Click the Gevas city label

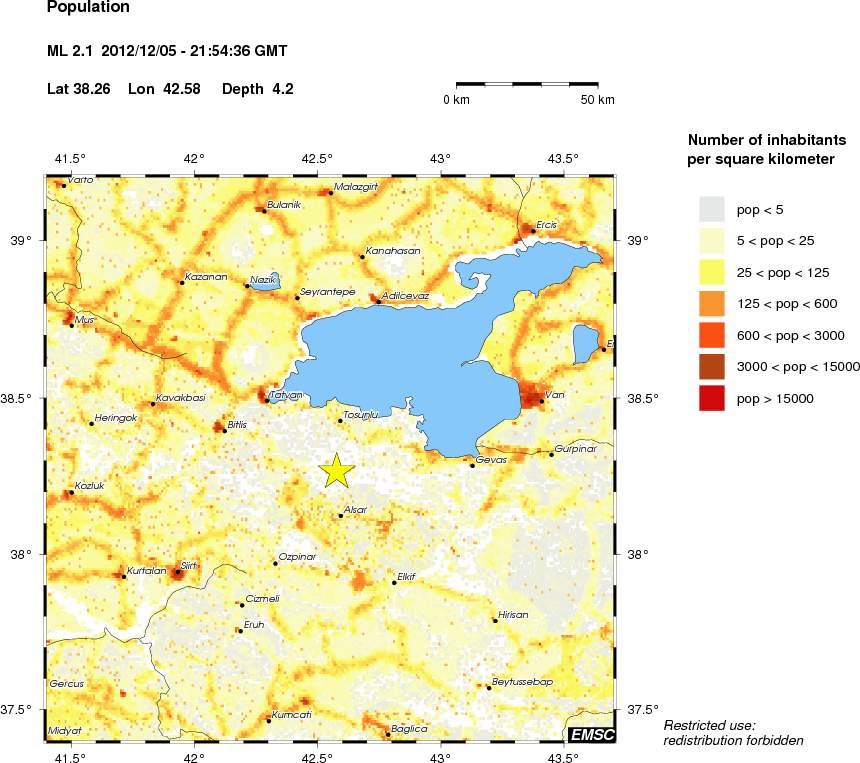(493, 459)
